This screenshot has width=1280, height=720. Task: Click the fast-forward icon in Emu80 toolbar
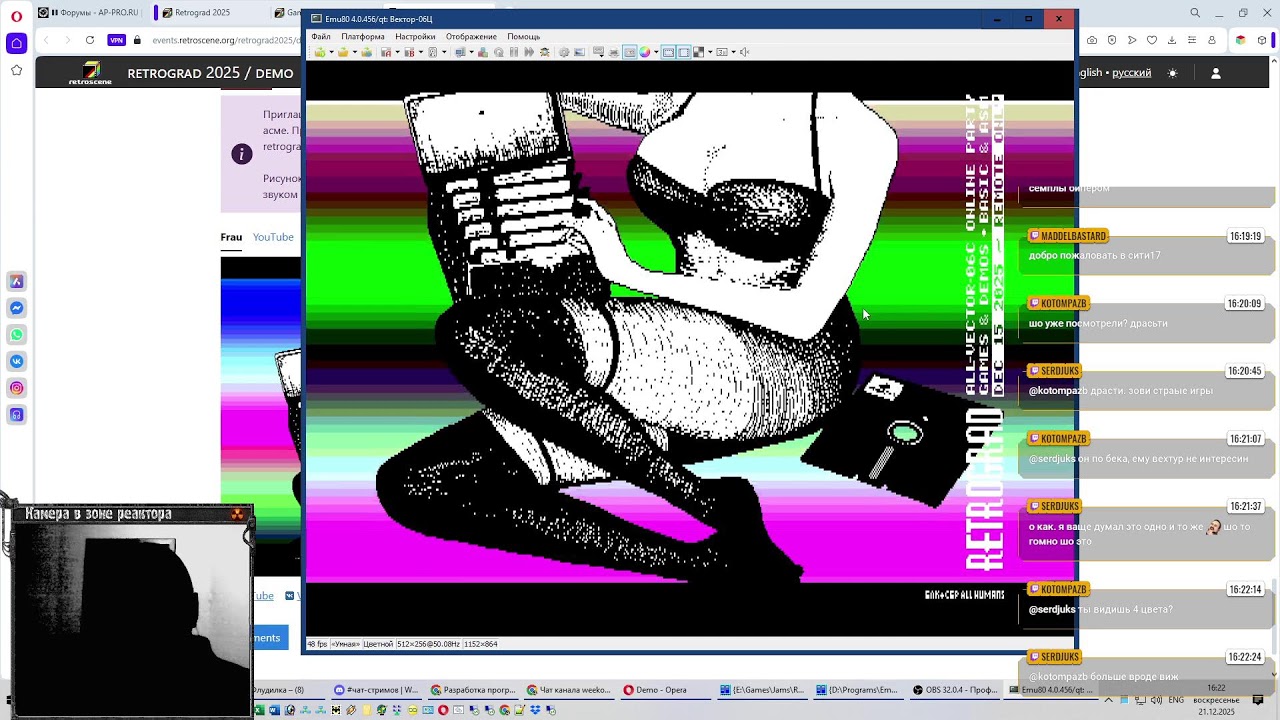click(529, 52)
